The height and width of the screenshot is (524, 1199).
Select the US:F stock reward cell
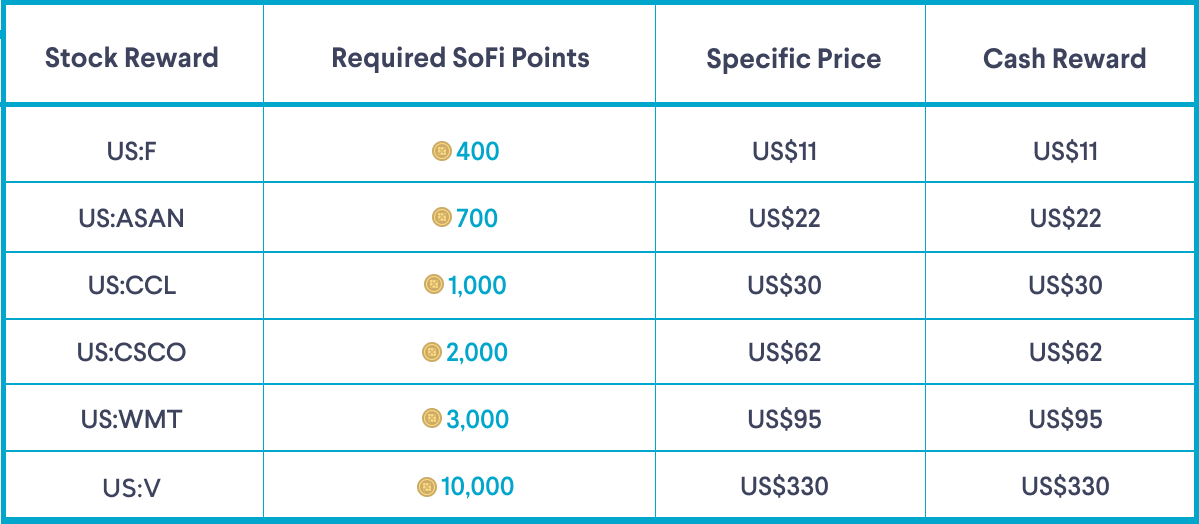pos(131,152)
